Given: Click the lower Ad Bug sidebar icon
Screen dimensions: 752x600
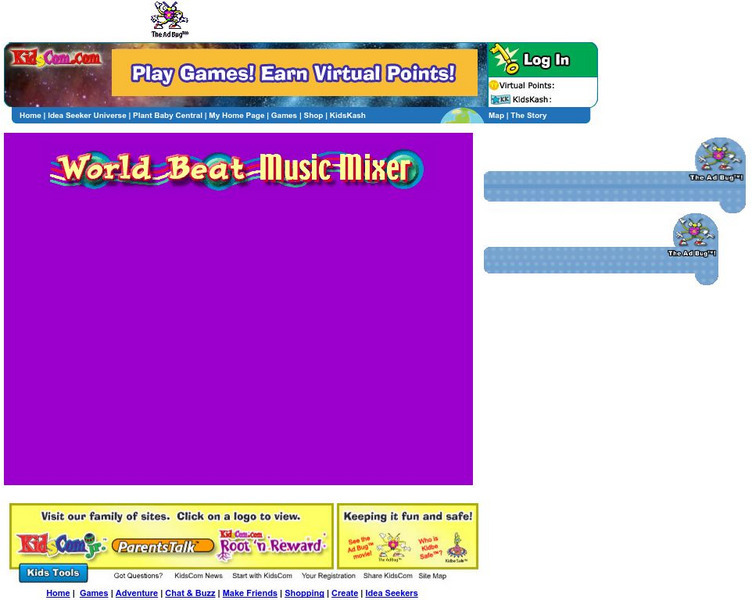Looking at the screenshot, I should pyautogui.click(x=694, y=235).
